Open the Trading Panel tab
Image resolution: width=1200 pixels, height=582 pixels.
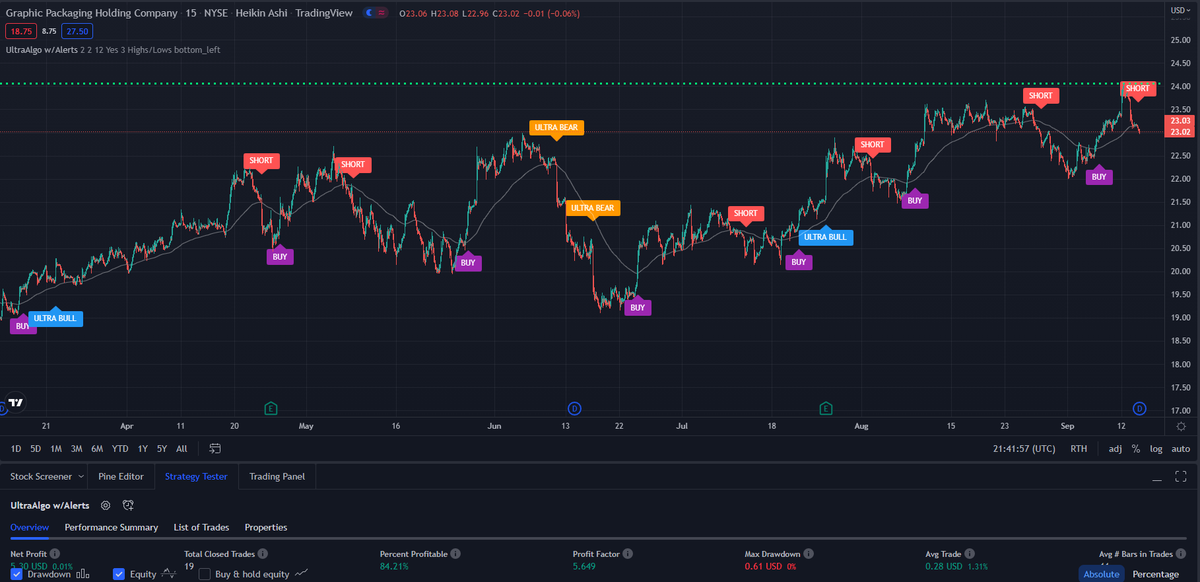pyautogui.click(x=277, y=477)
